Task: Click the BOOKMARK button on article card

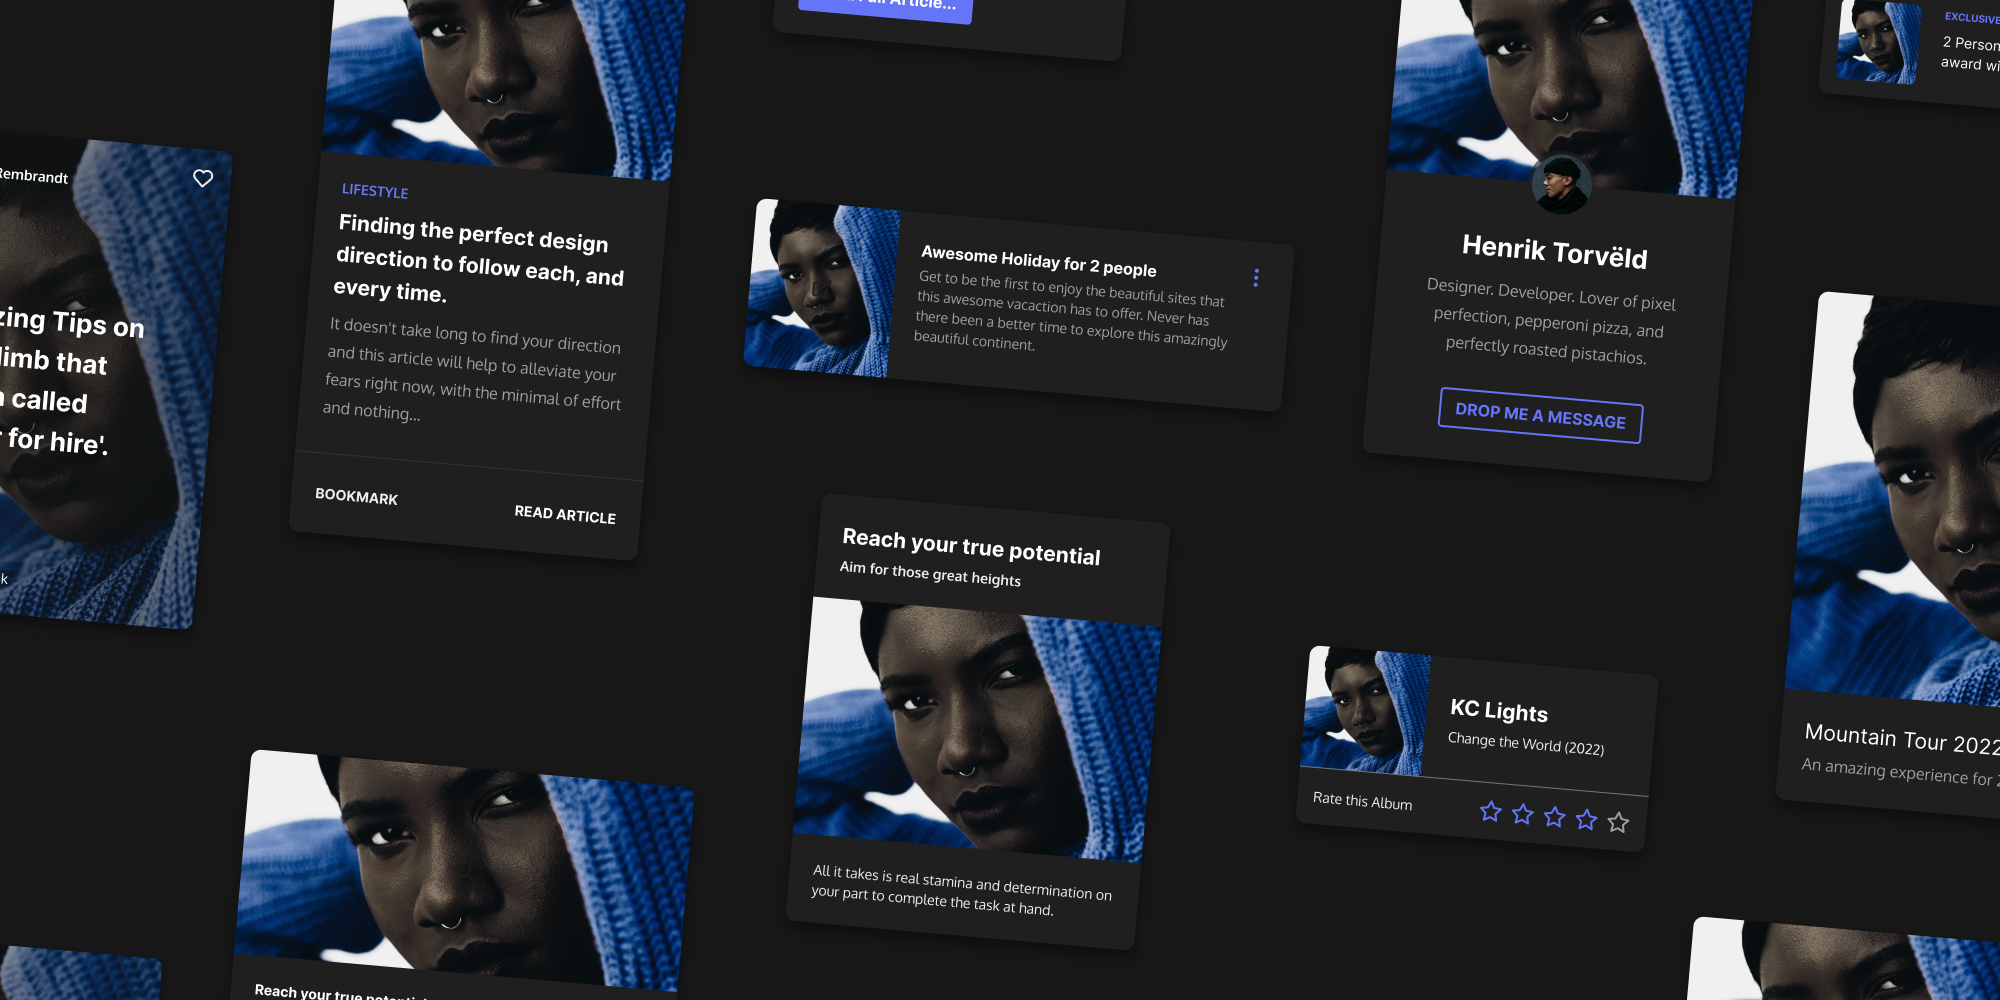Action: tap(356, 496)
